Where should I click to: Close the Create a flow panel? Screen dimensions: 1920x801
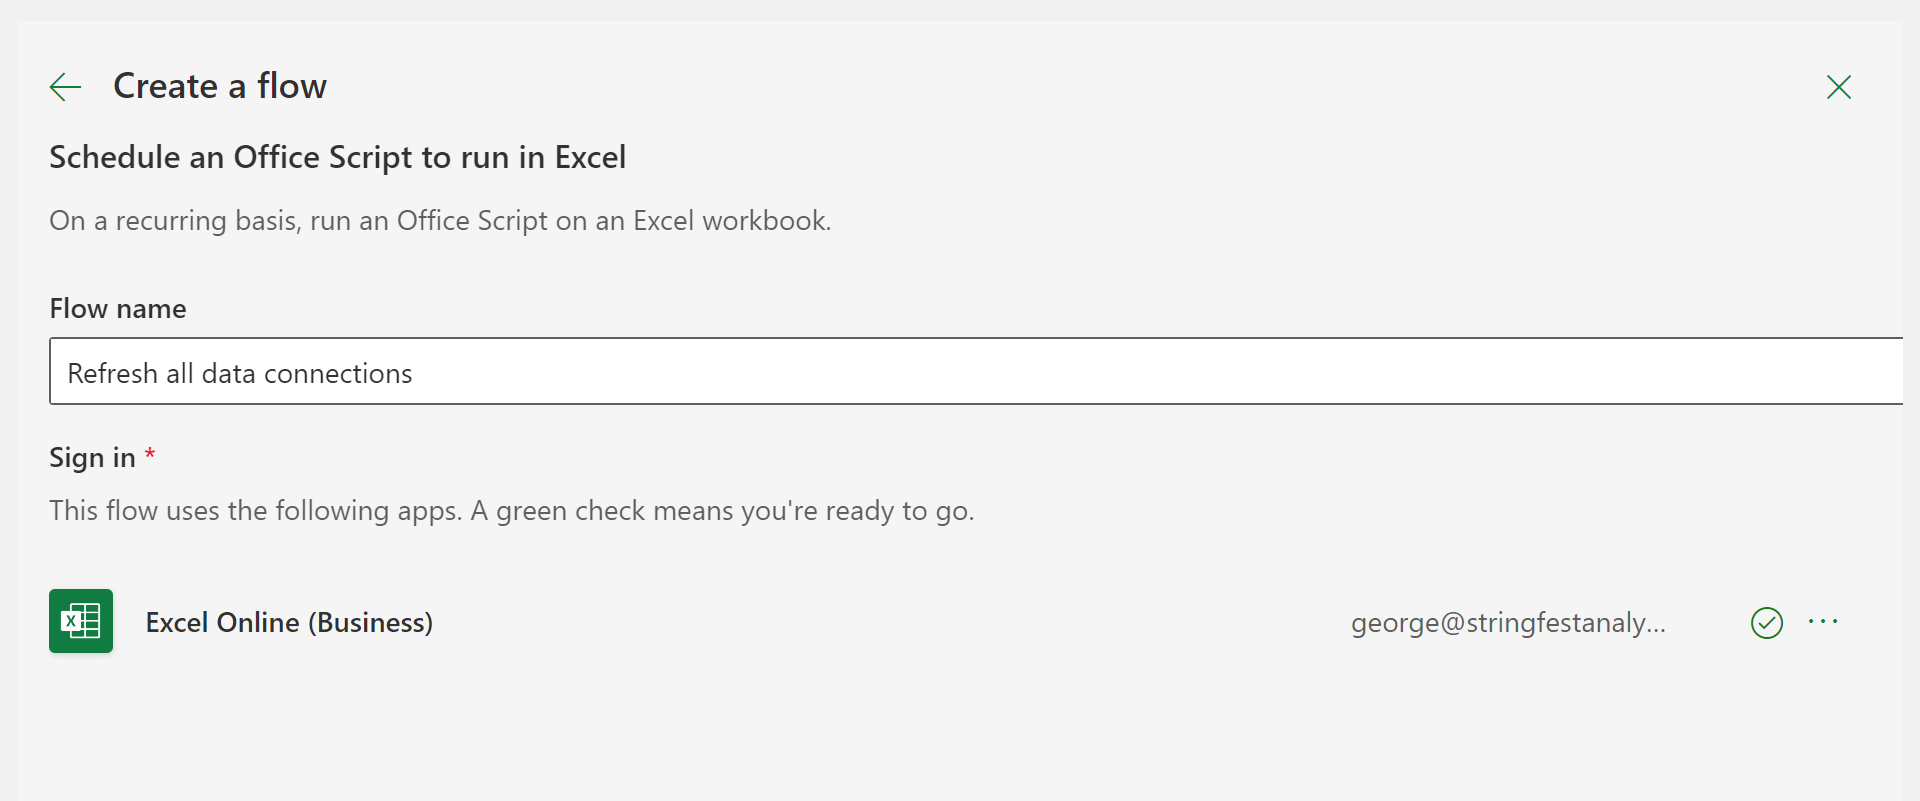click(x=1838, y=87)
